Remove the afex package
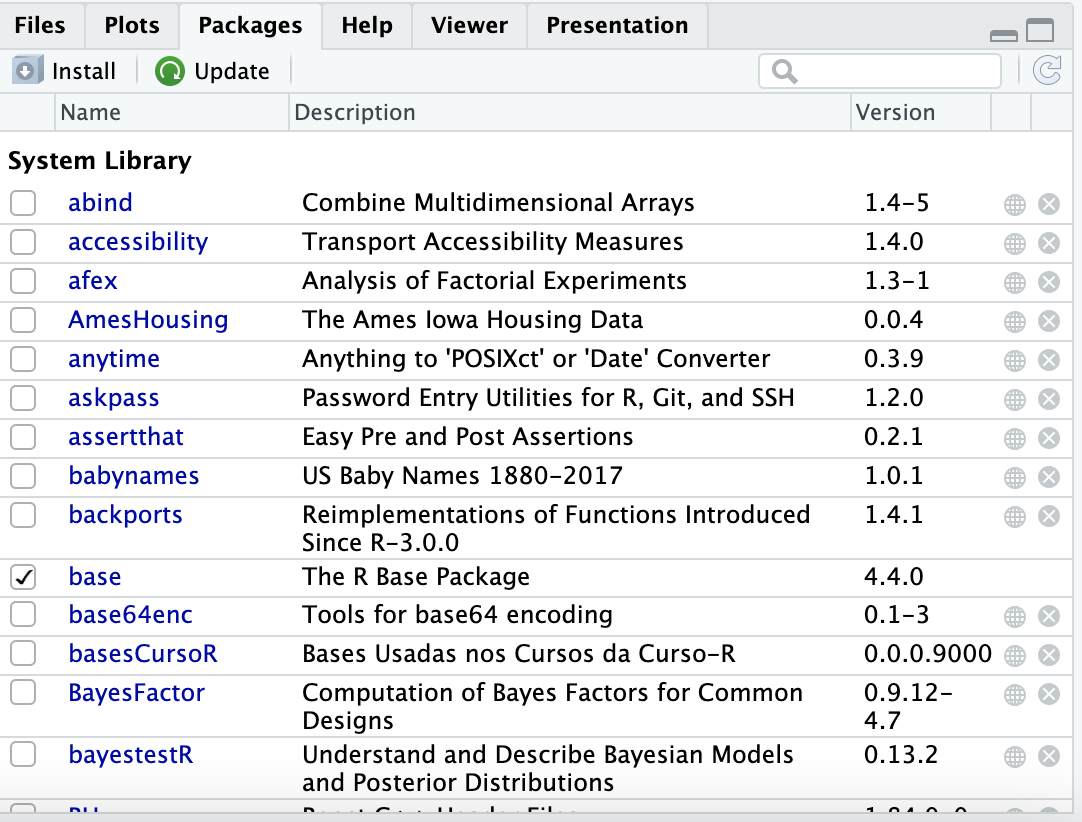 pyautogui.click(x=1048, y=282)
